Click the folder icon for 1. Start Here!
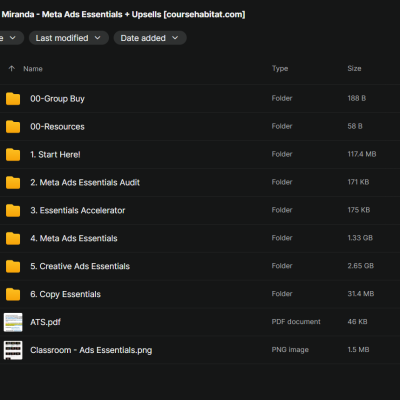 click(x=13, y=155)
